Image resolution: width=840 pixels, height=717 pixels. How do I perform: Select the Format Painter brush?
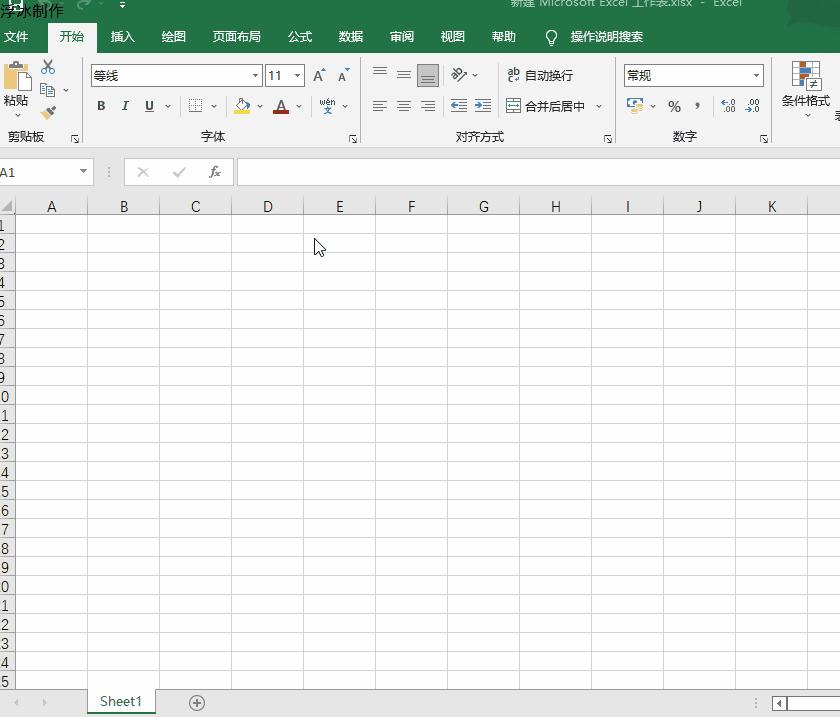click(48, 113)
